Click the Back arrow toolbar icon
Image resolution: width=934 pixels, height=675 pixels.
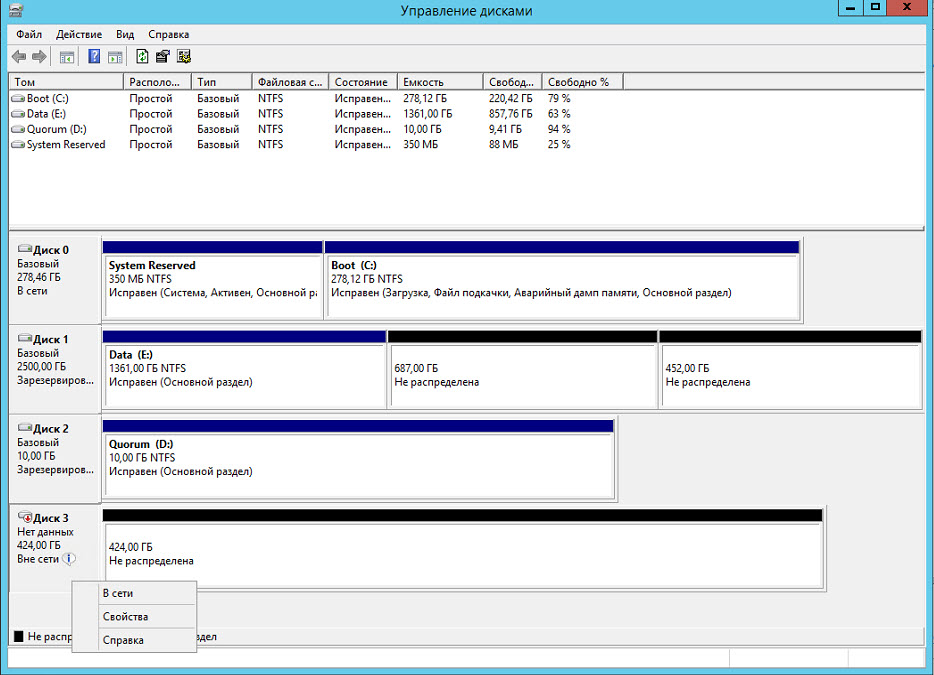pos(19,57)
